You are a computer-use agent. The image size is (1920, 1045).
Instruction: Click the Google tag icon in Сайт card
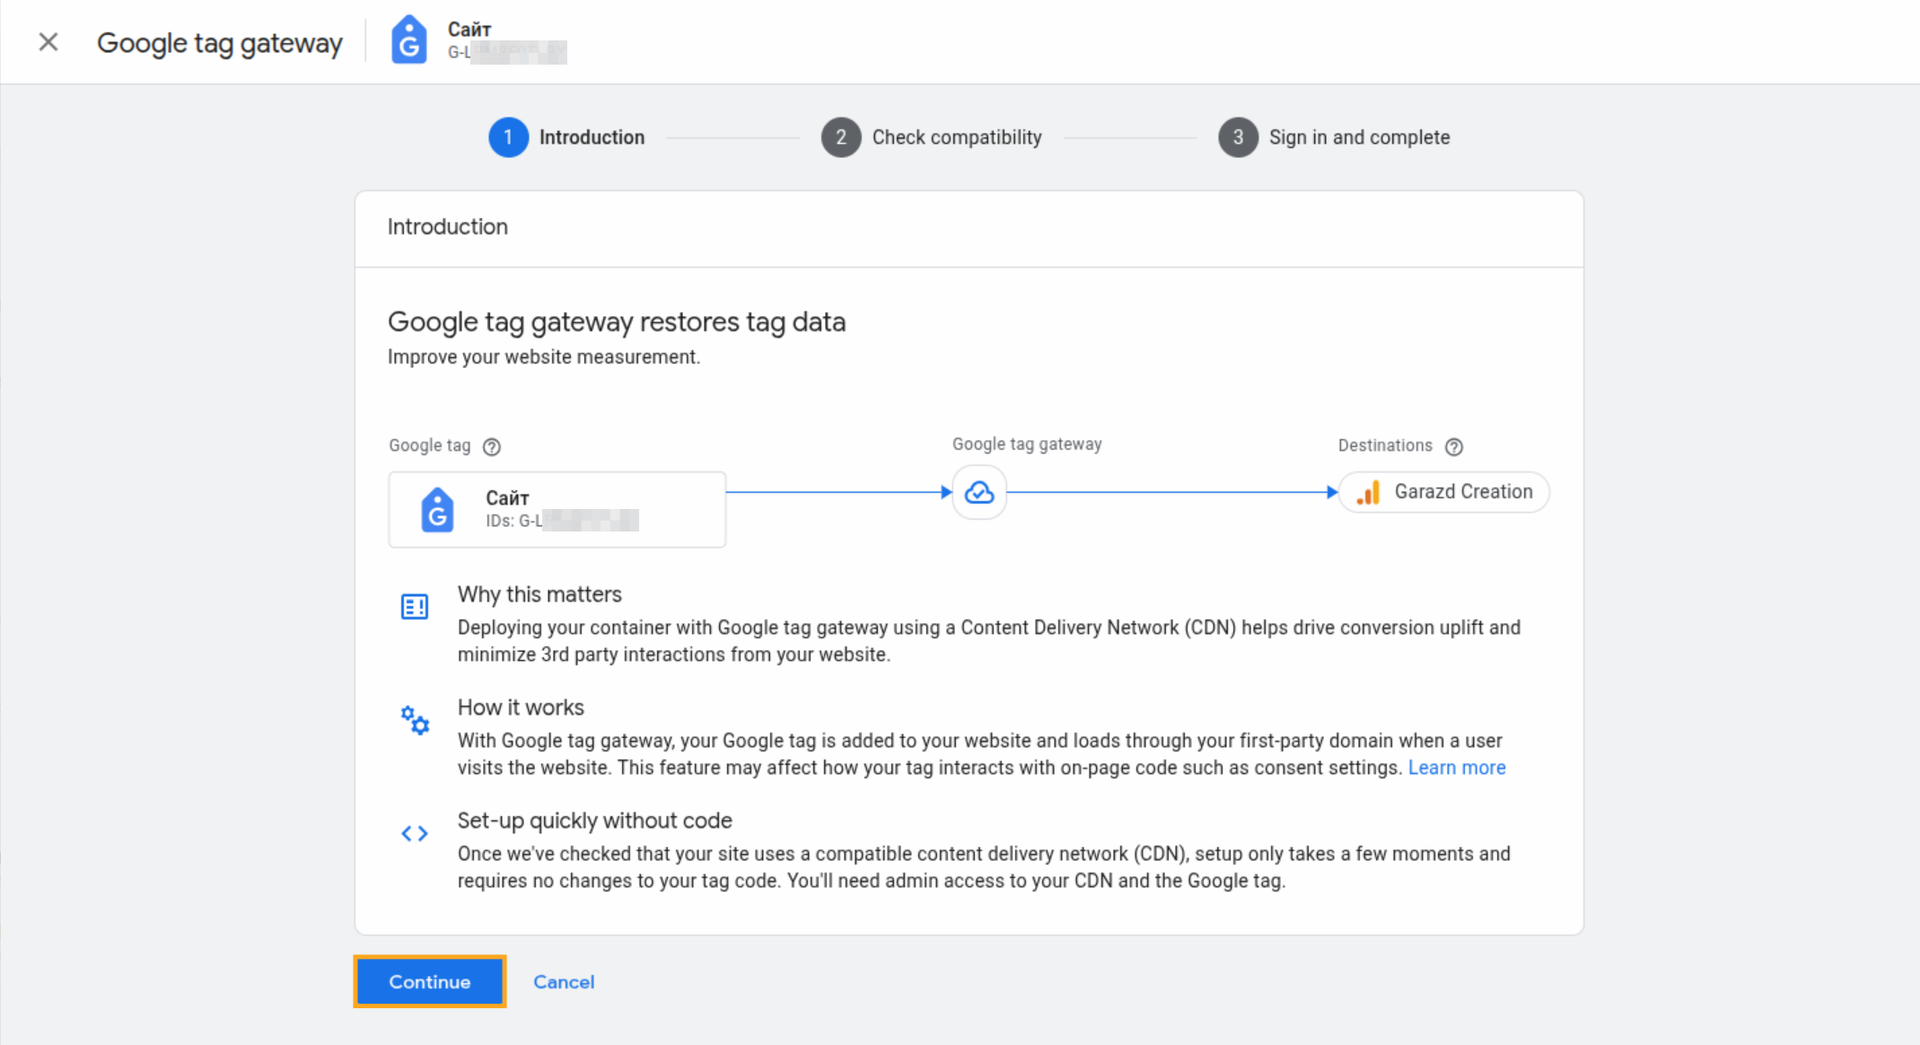[x=437, y=510]
